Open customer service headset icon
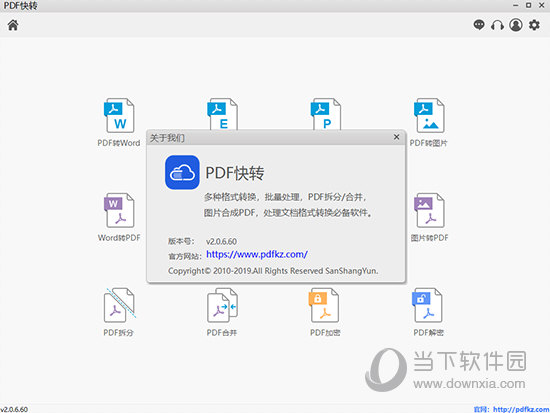 497,25
